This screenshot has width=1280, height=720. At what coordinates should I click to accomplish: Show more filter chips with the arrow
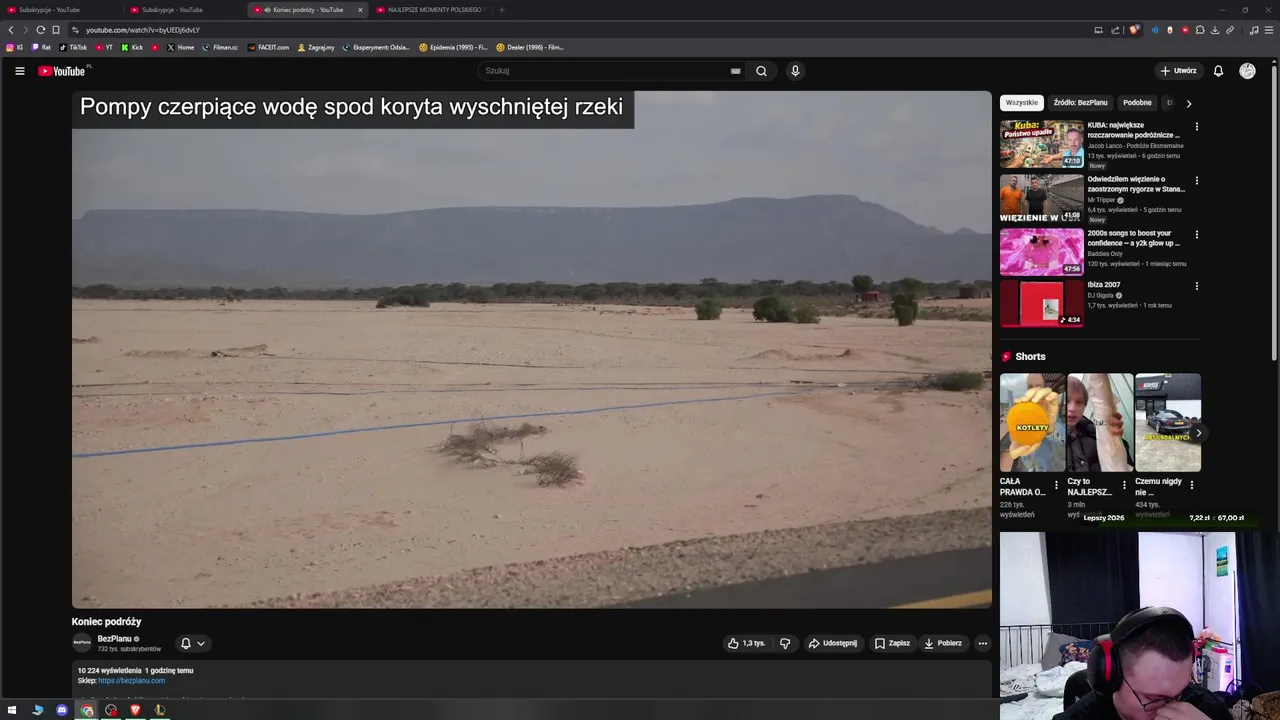(1188, 103)
